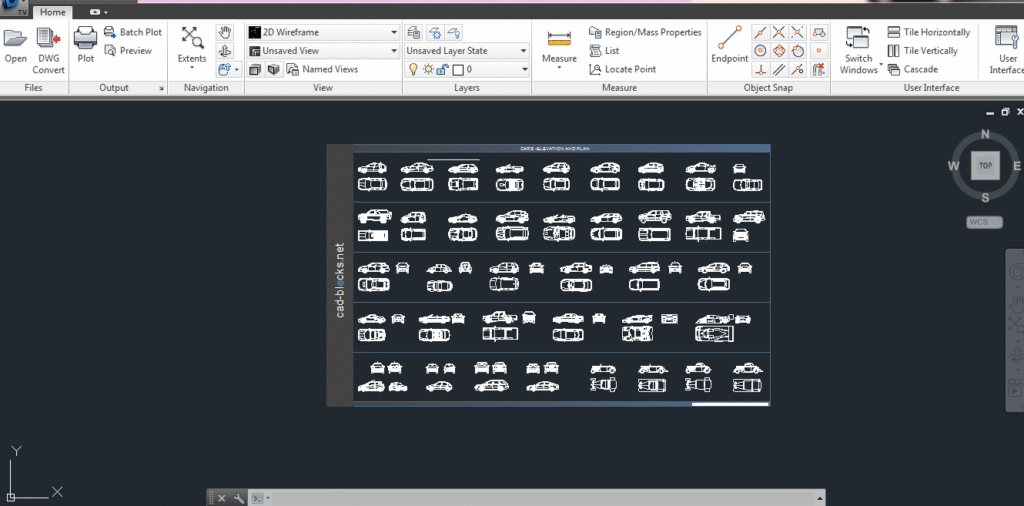This screenshot has height=506, width=1024.
Task: Tile windows Horizontally
Action: [929, 32]
